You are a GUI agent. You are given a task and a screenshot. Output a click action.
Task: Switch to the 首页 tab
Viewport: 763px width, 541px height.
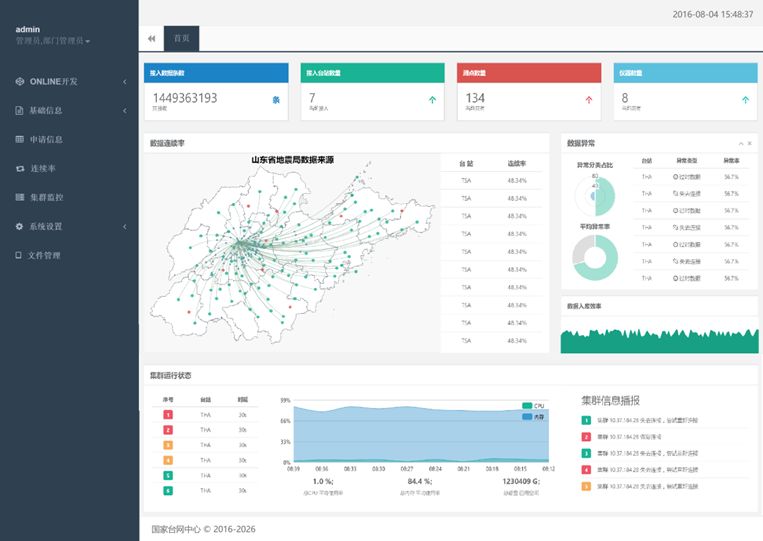click(x=181, y=39)
